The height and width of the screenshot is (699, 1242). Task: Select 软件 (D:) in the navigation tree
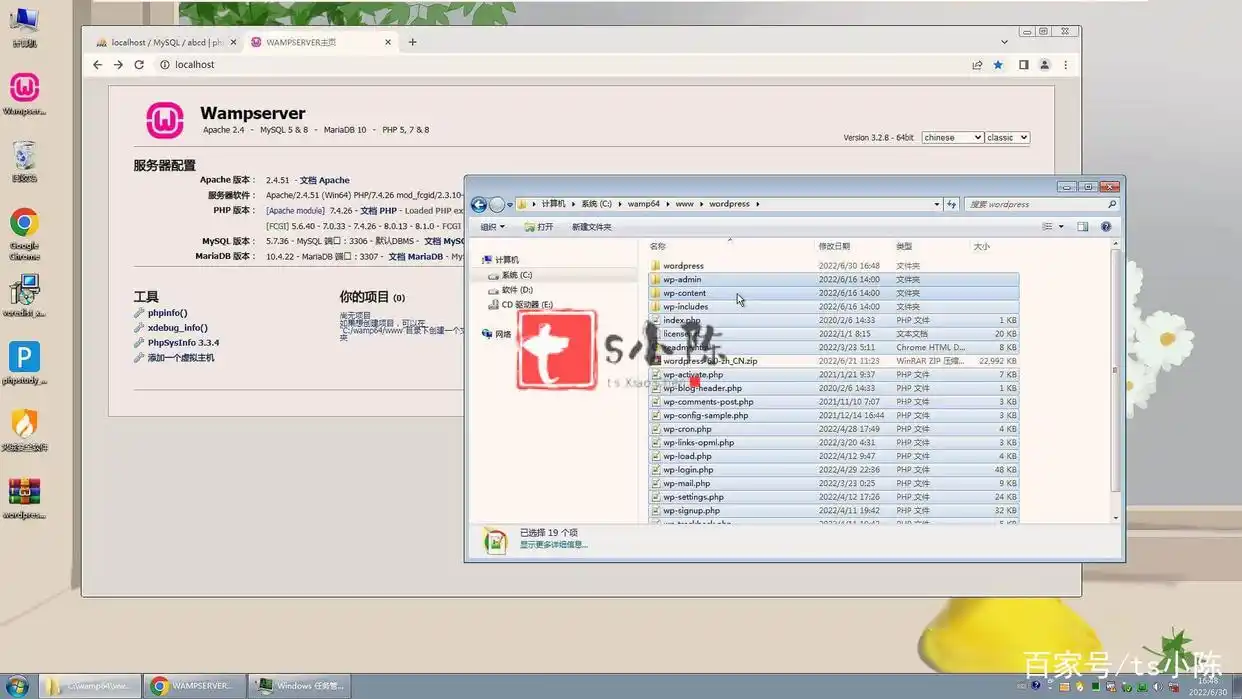click(x=517, y=290)
